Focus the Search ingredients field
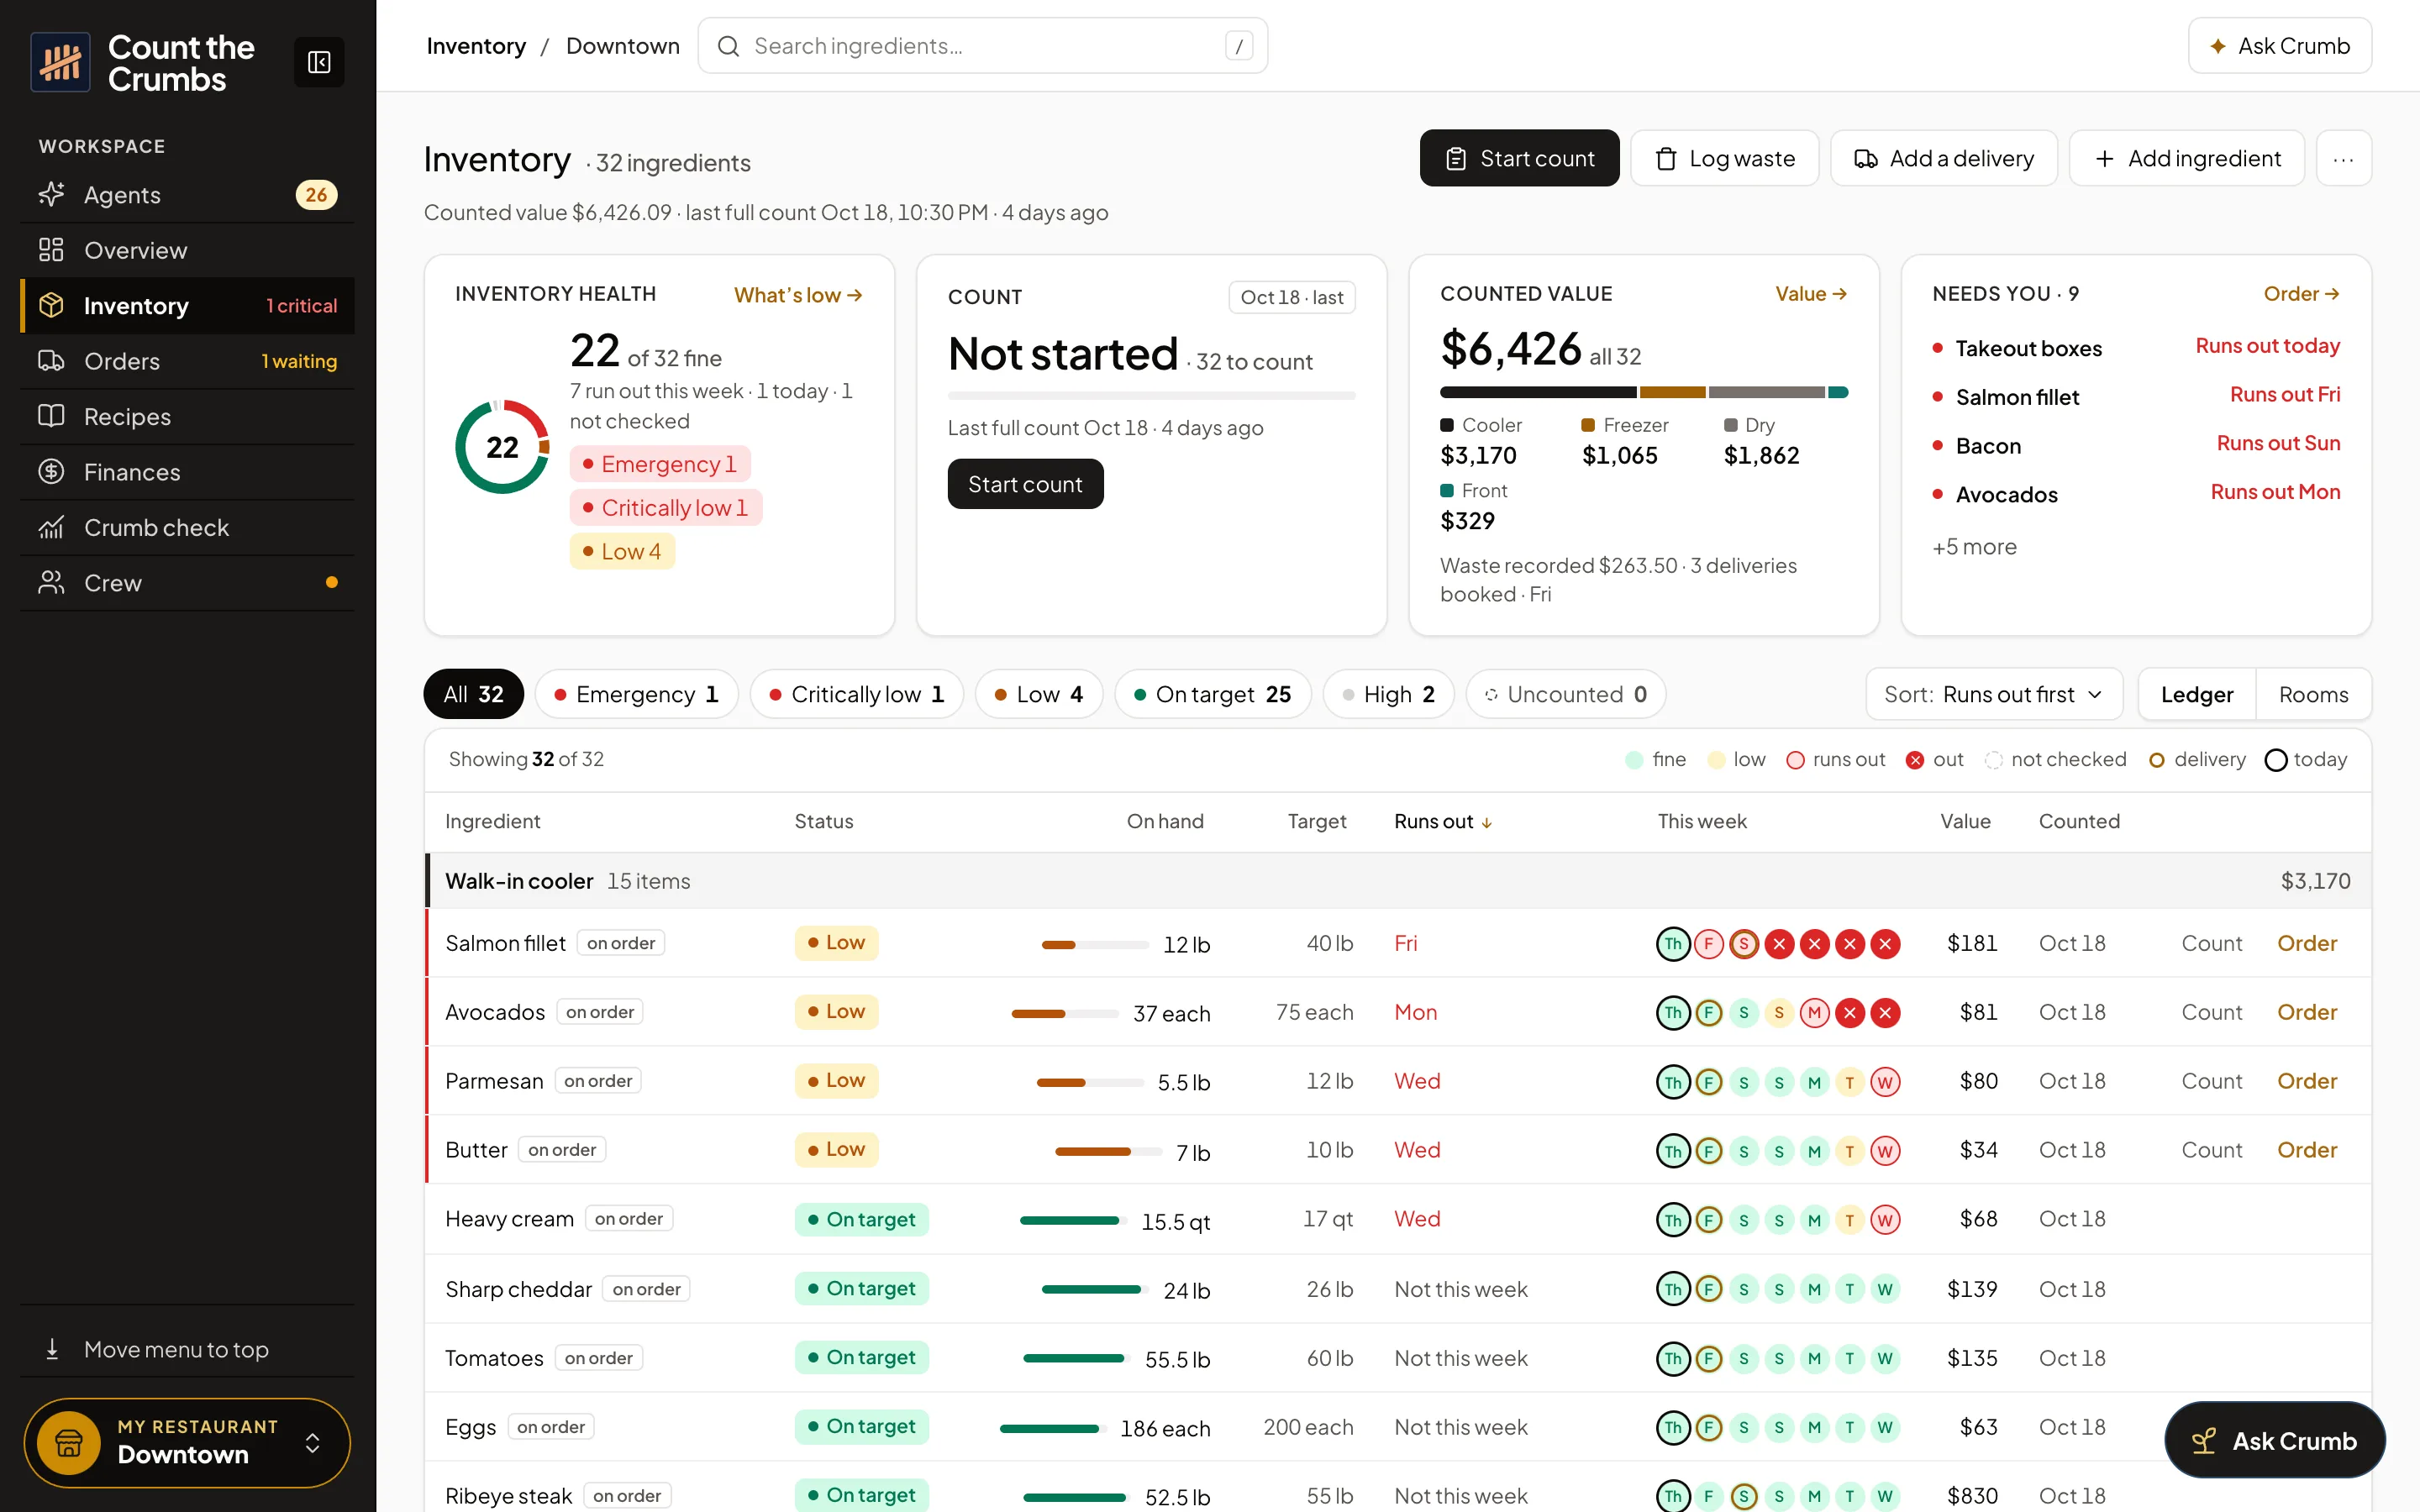2420x1512 pixels. tap(983, 46)
